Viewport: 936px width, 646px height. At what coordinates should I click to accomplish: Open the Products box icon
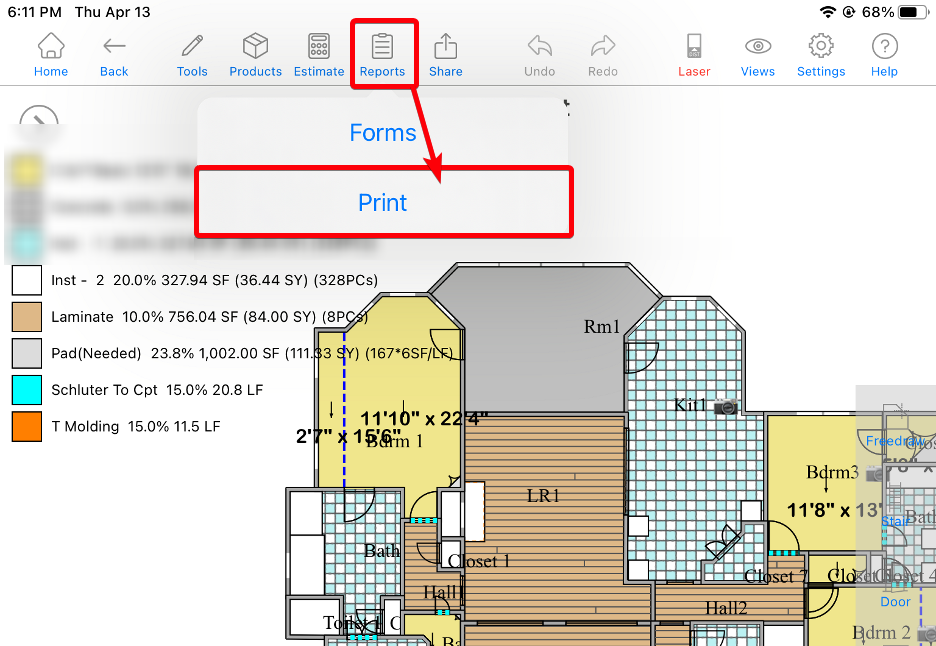click(255, 55)
